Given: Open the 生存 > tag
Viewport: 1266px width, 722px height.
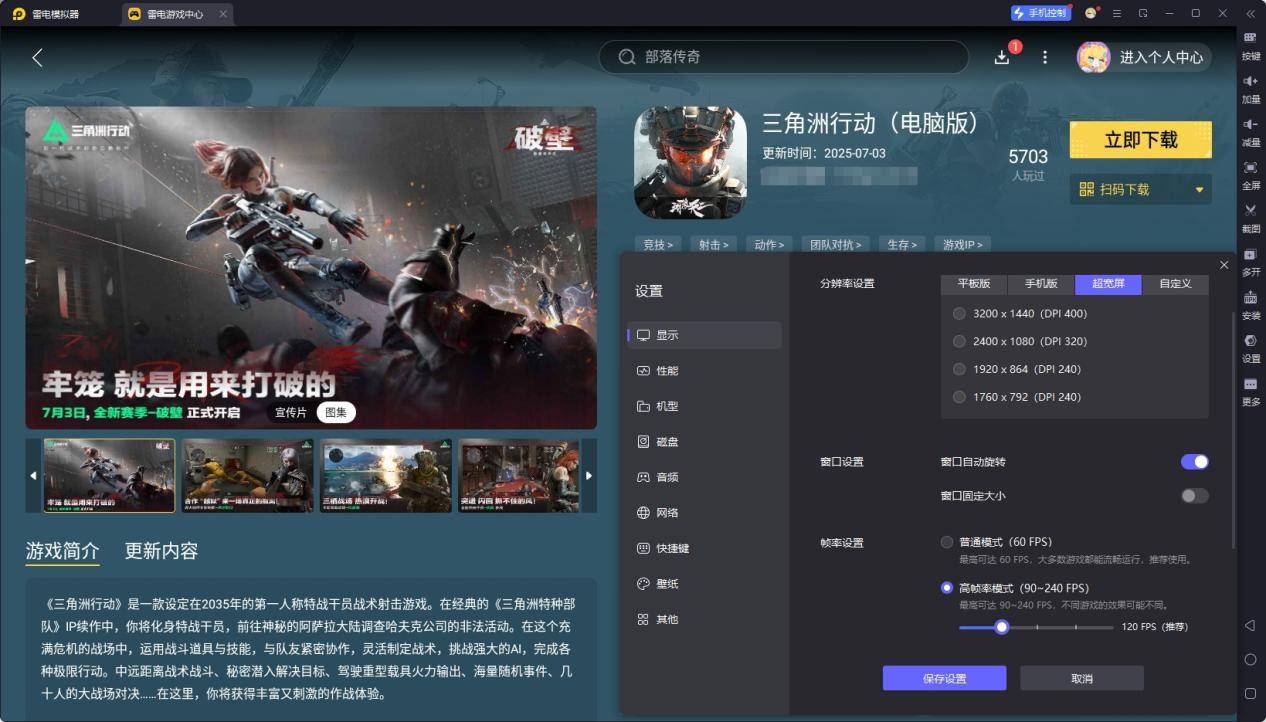Looking at the screenshot, I should coord(901,244).
